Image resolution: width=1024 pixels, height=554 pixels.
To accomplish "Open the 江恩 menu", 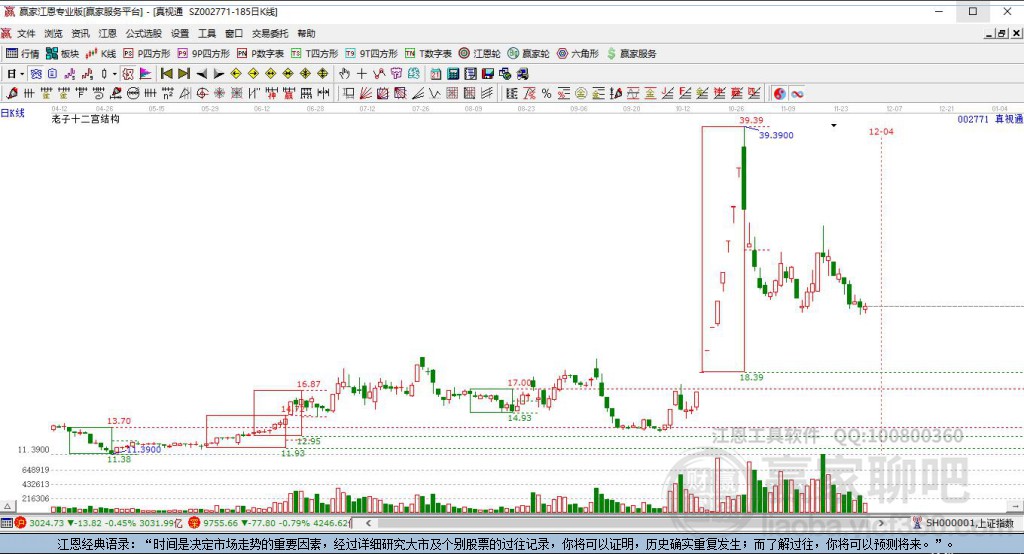I will (107, 33).
